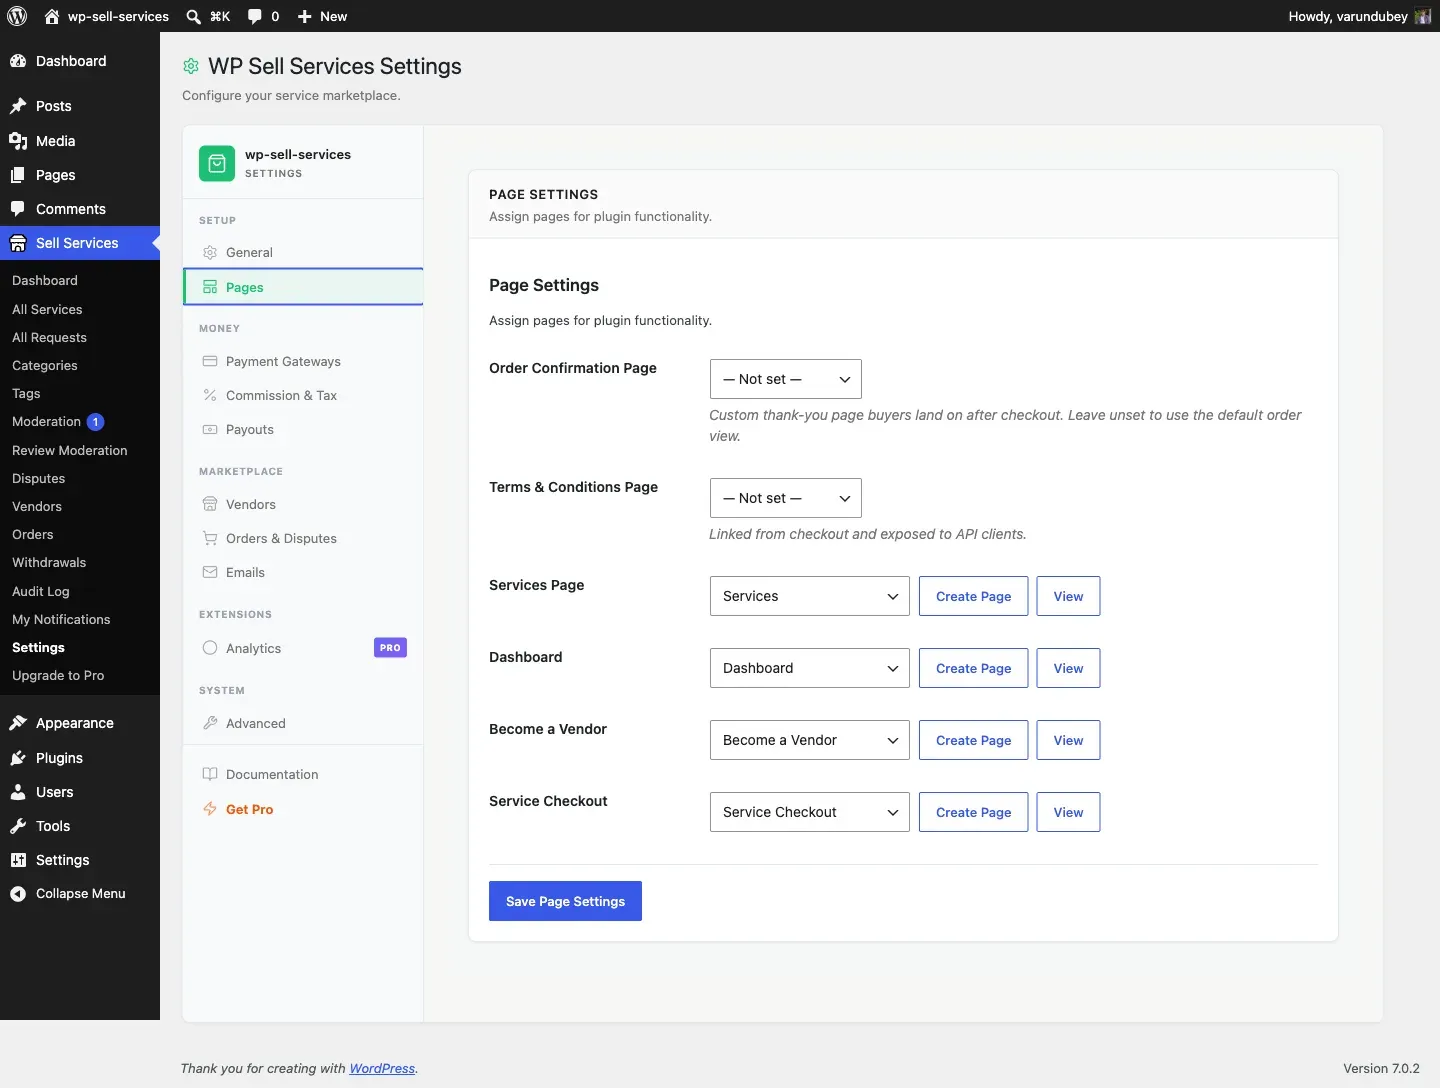Viewport: 1440px width, 1088px height.
Task: Open Review Moderation submenu item
Action: pos(70,450)
